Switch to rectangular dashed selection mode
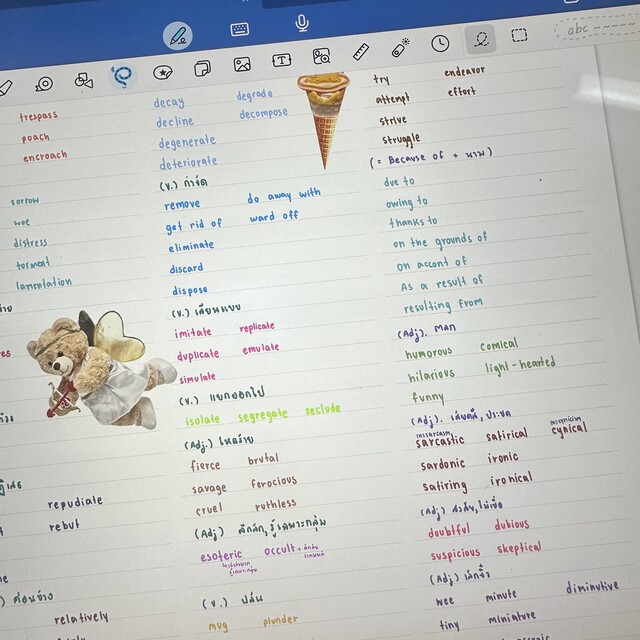 coord(519,35)
